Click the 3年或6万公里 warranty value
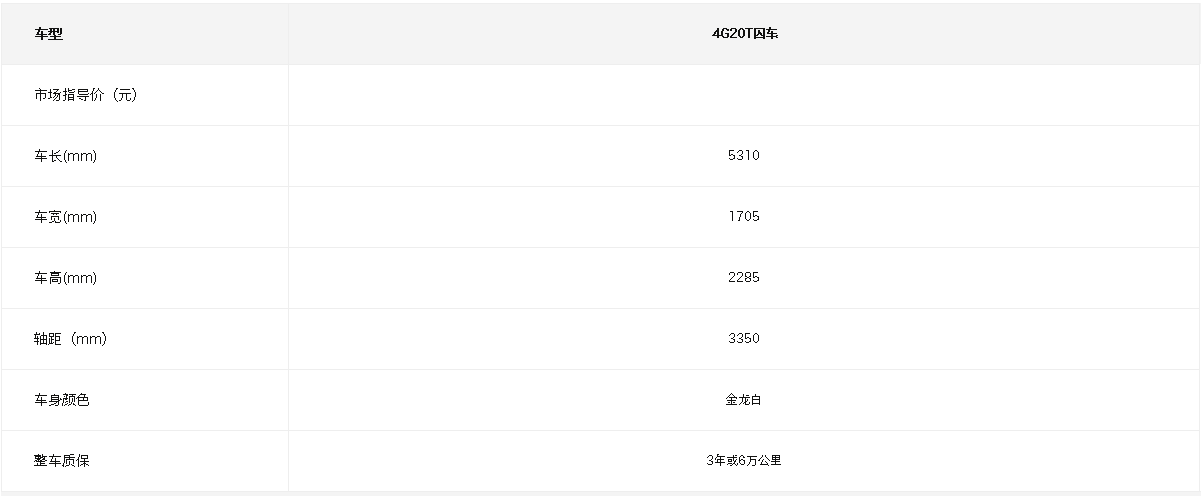The width and height of the screenshot is (1203, 496). 744,461
